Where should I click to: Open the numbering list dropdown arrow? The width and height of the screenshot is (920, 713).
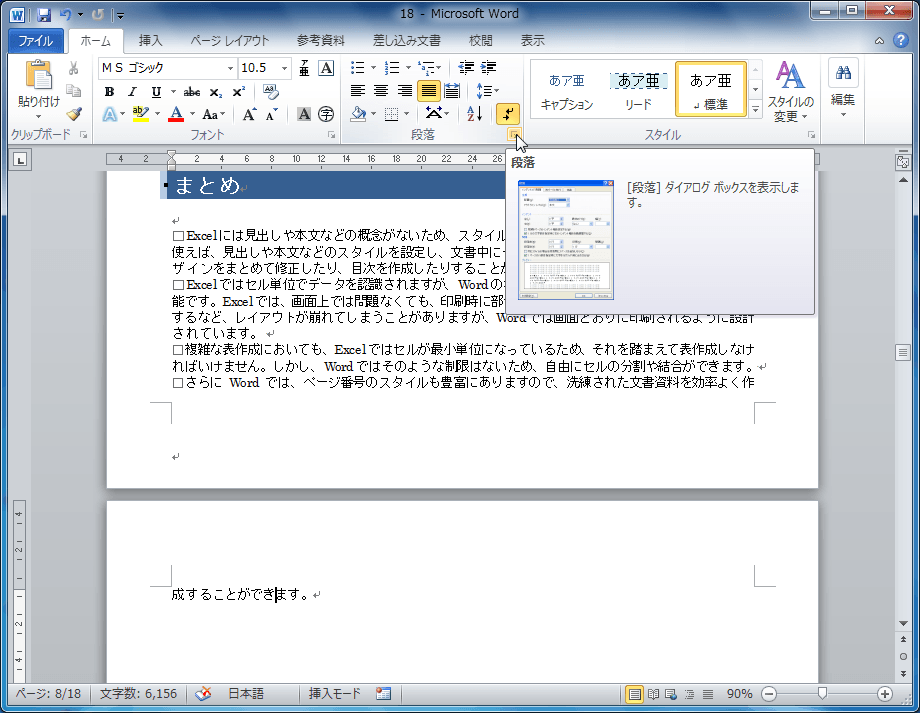(x=408, y=68)
